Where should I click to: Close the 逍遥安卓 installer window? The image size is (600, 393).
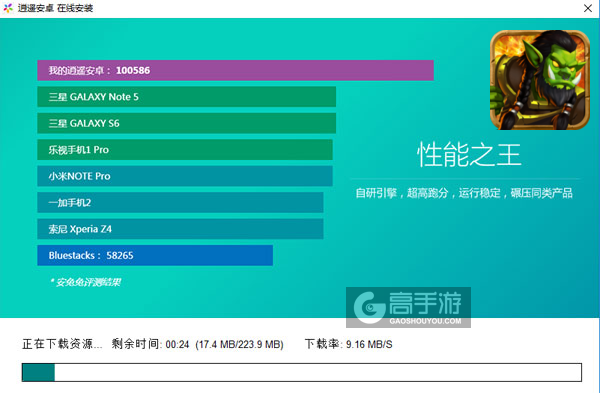[588, 8]
